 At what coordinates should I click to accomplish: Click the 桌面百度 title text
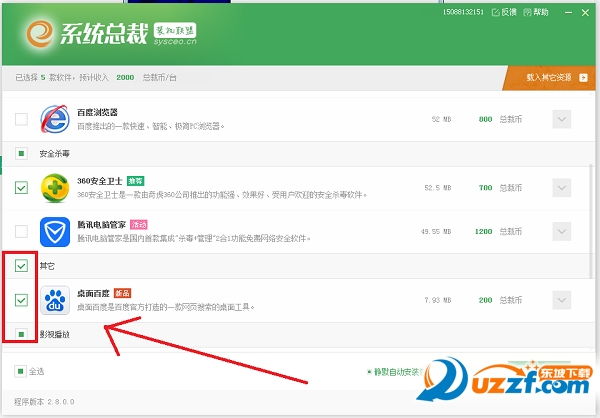(x=93, y=293)
